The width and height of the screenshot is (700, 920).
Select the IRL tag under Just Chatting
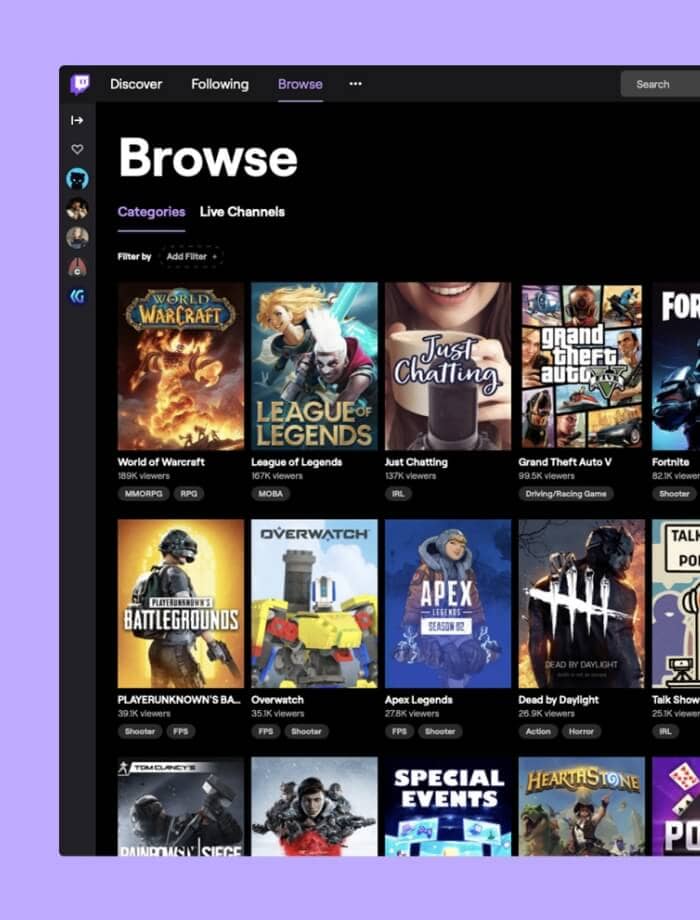398,493
